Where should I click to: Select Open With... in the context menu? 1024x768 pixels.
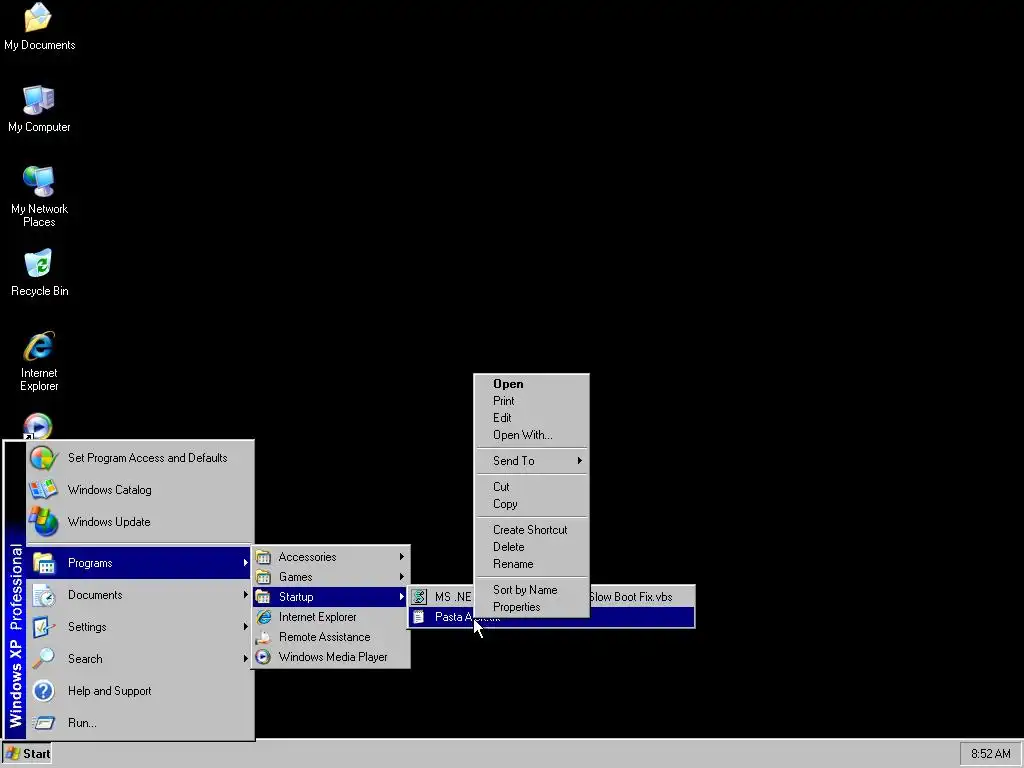click(x=532, y=435)
